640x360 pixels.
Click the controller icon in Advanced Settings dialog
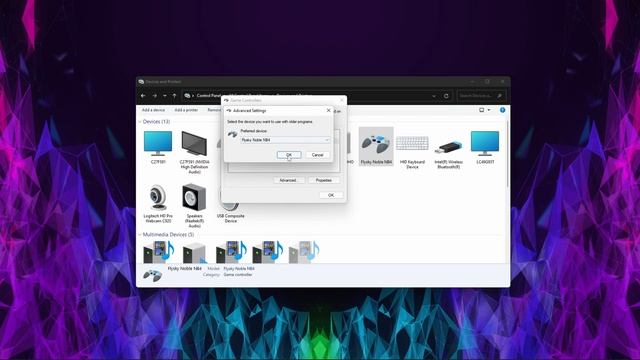click(232, 134)
